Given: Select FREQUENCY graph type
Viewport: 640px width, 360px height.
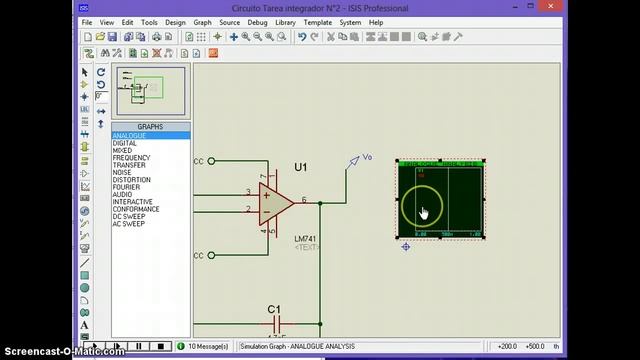Looking at the screenshot, I should [x=151, y=158].
